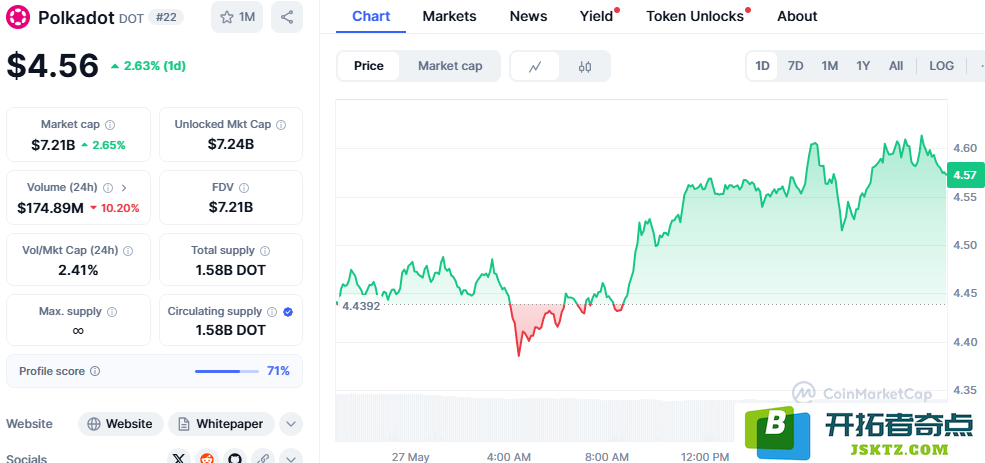Open the News tab

click(528, 16)
